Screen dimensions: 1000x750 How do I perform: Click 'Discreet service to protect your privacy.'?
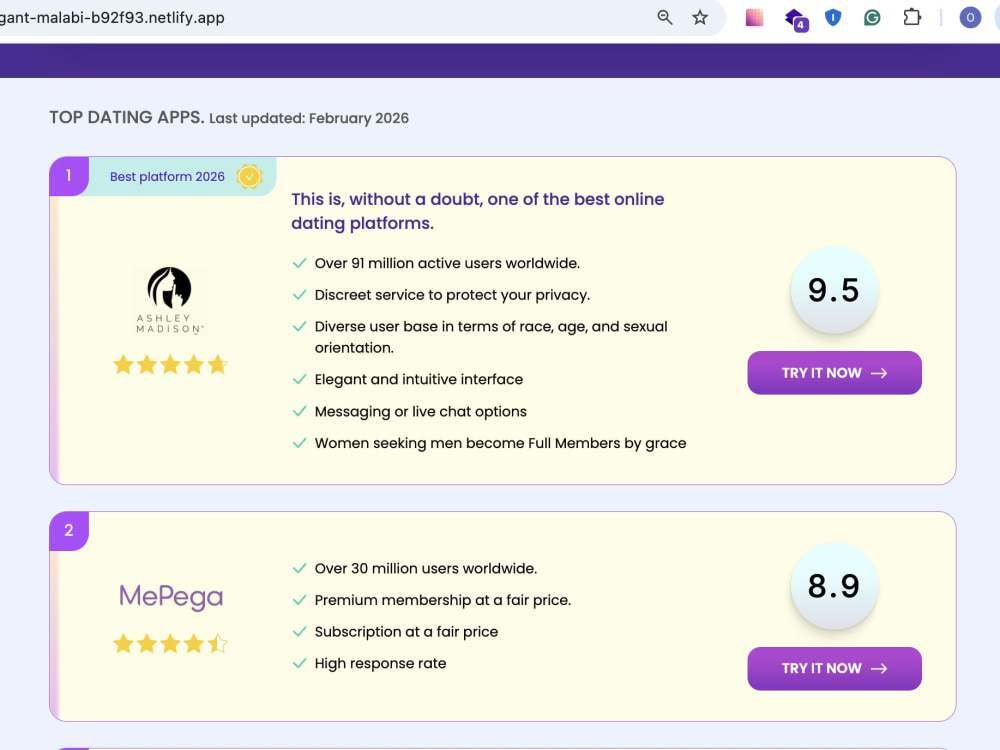pos(452,295)
